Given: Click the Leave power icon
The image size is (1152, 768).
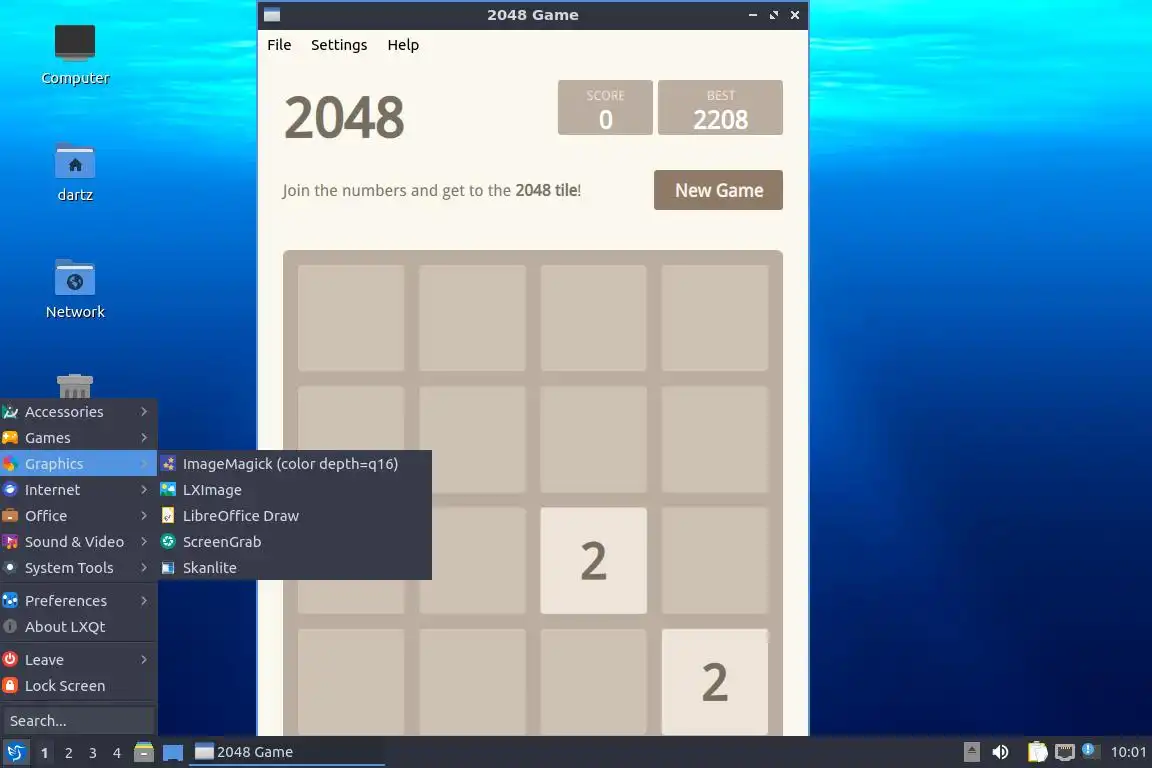Looking at the screenshot, I should (10, 660).
